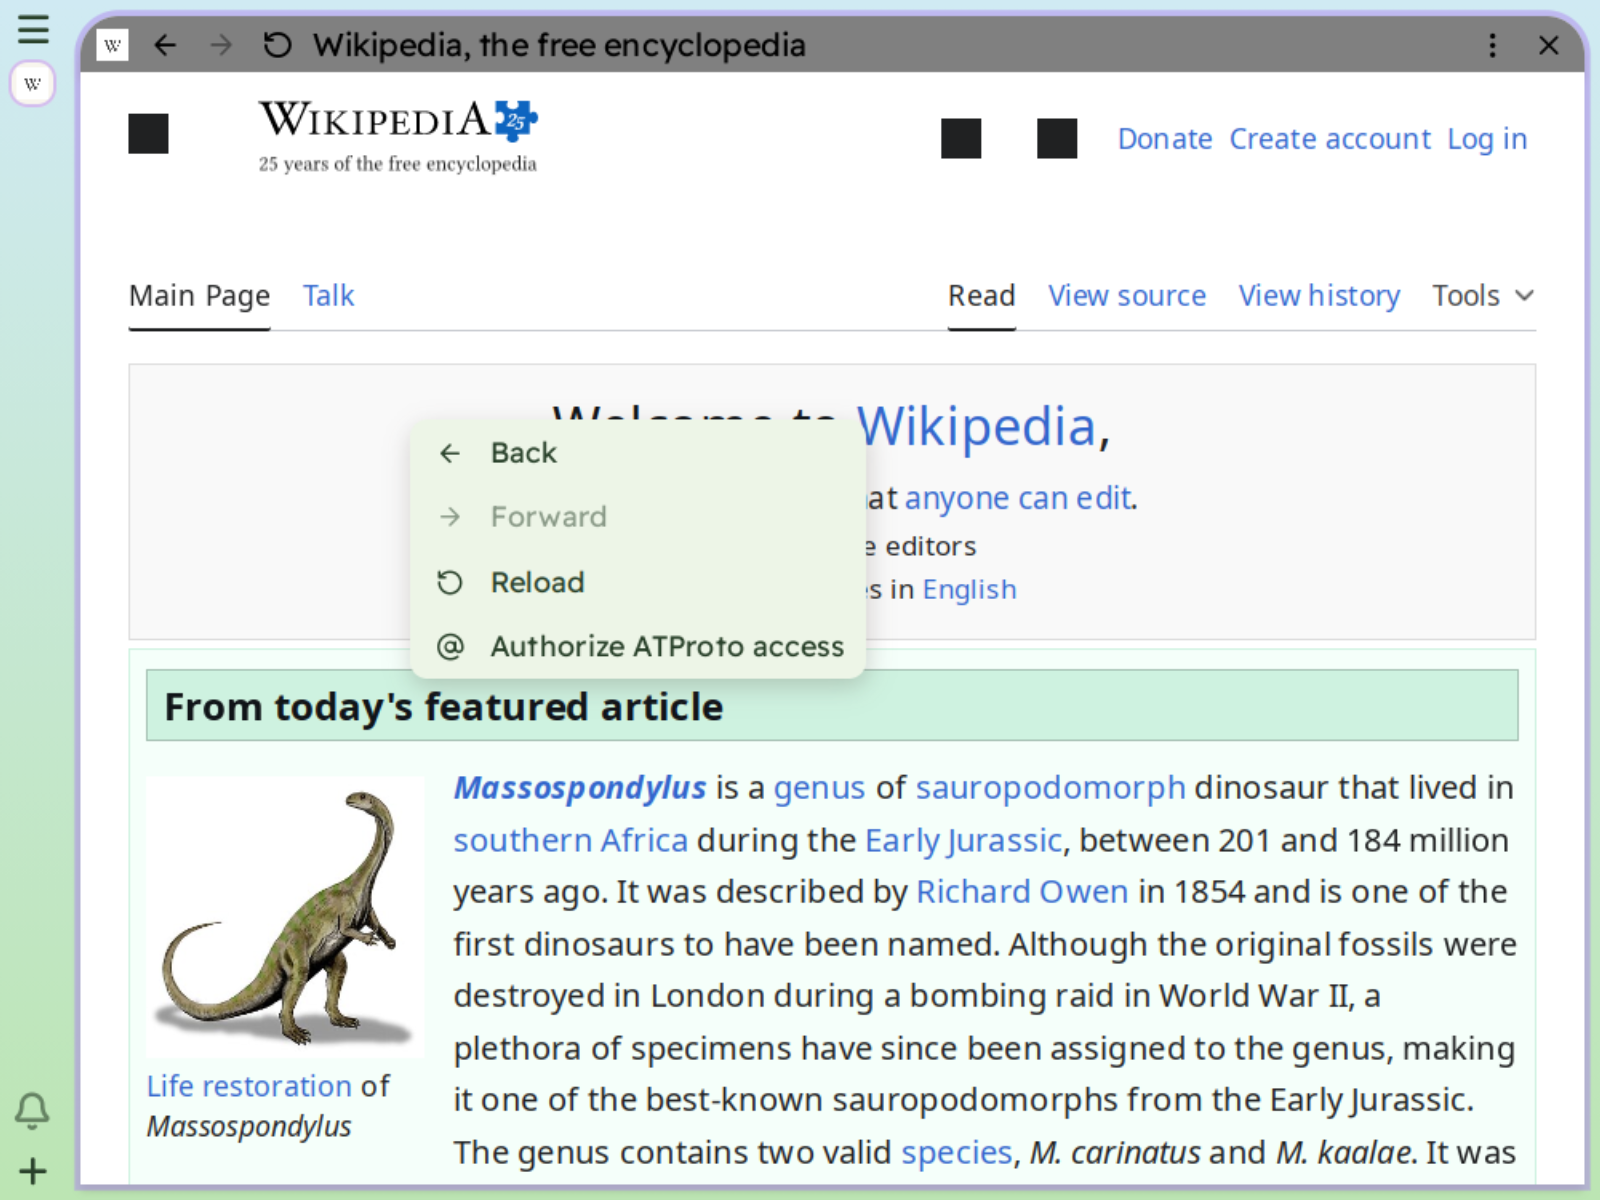Navigate back using the toolbar arrow

point(164,45)
